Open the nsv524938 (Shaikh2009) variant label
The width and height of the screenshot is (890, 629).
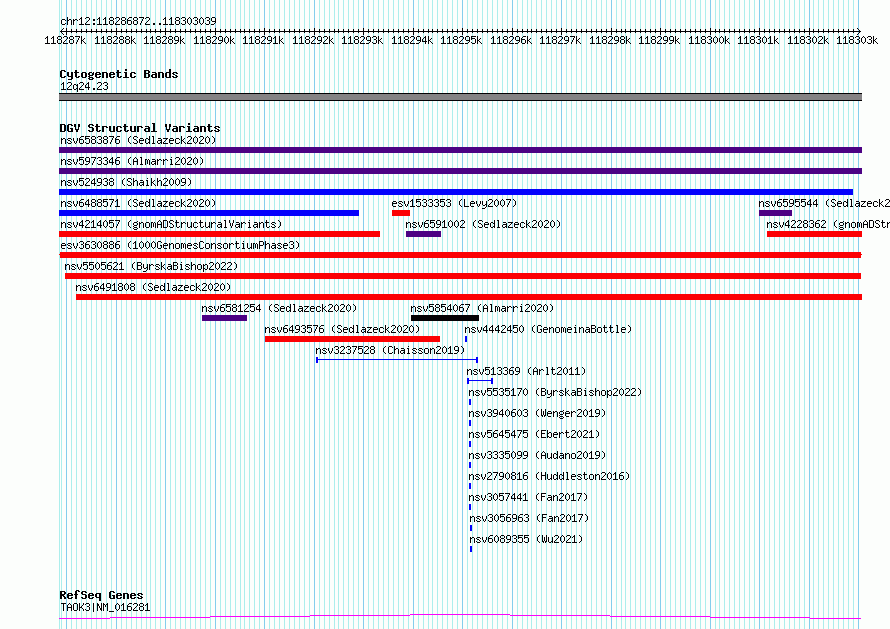click(126, 182)
